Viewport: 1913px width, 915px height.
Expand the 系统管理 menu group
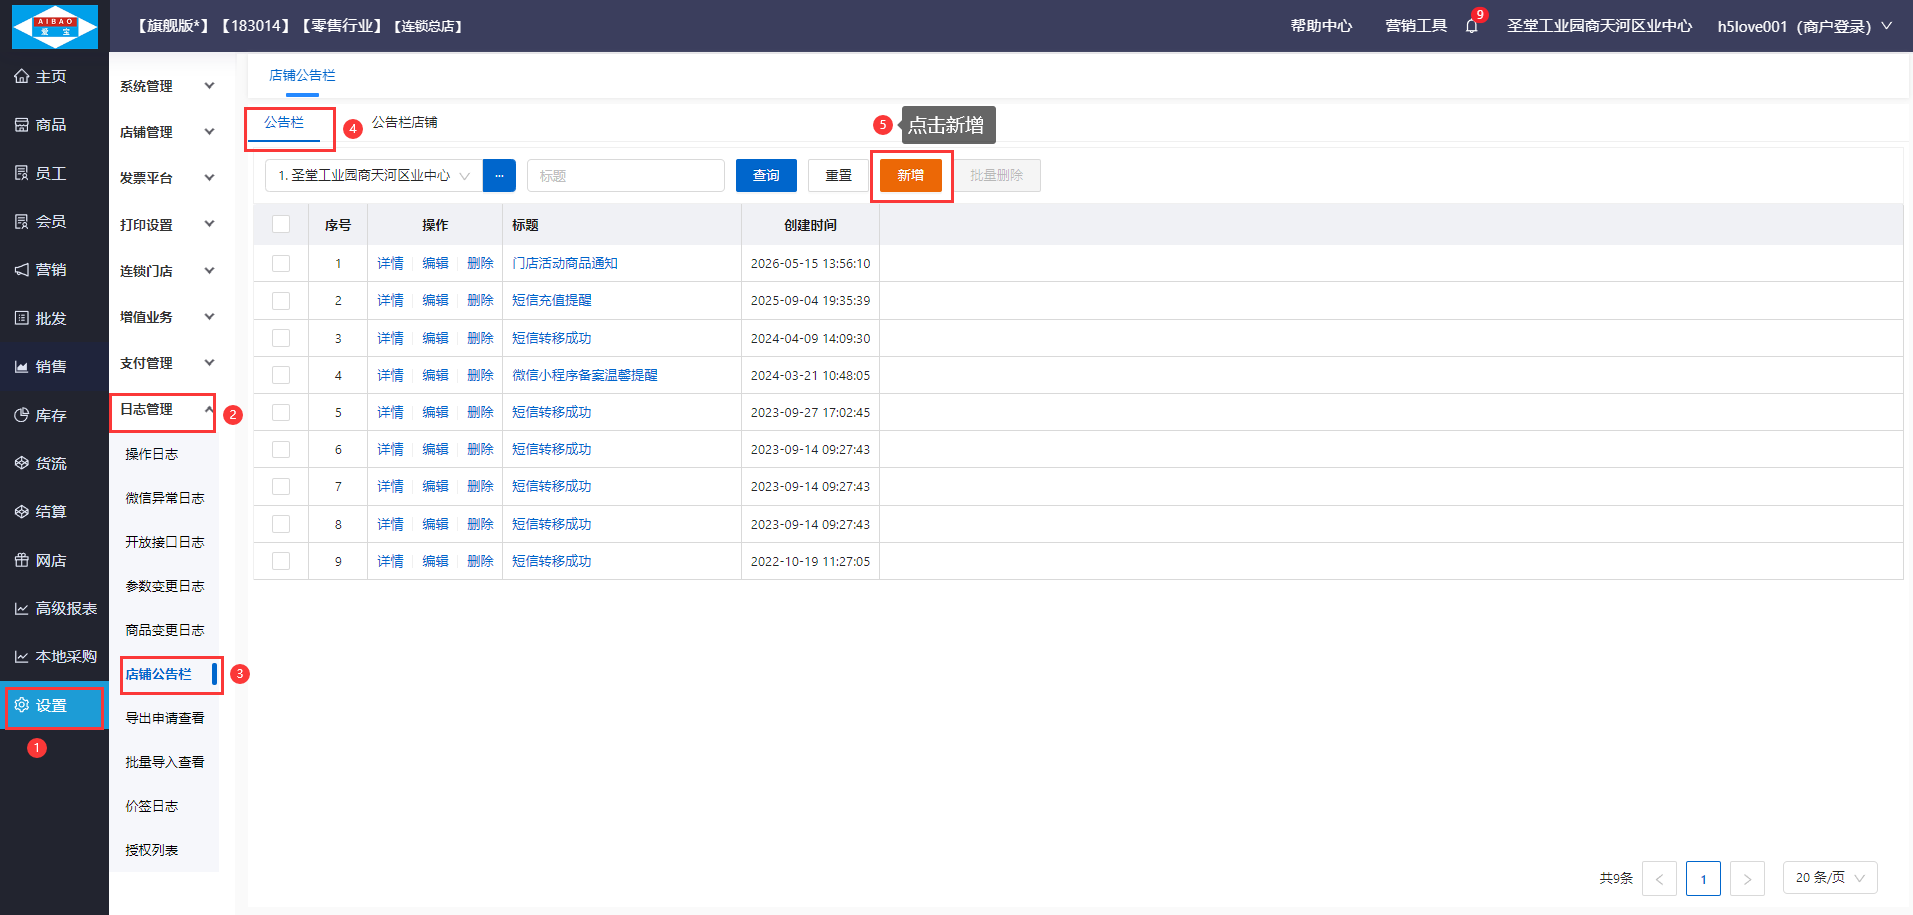[x=167, y=86]
